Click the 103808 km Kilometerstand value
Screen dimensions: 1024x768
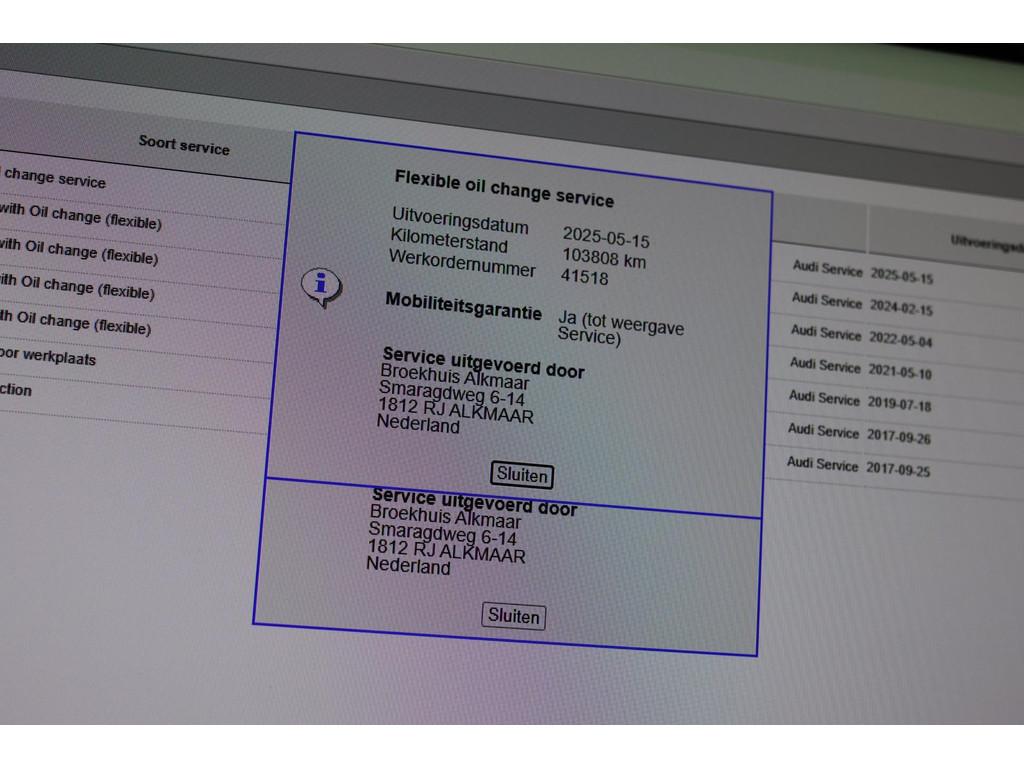(x=603, y=259)
